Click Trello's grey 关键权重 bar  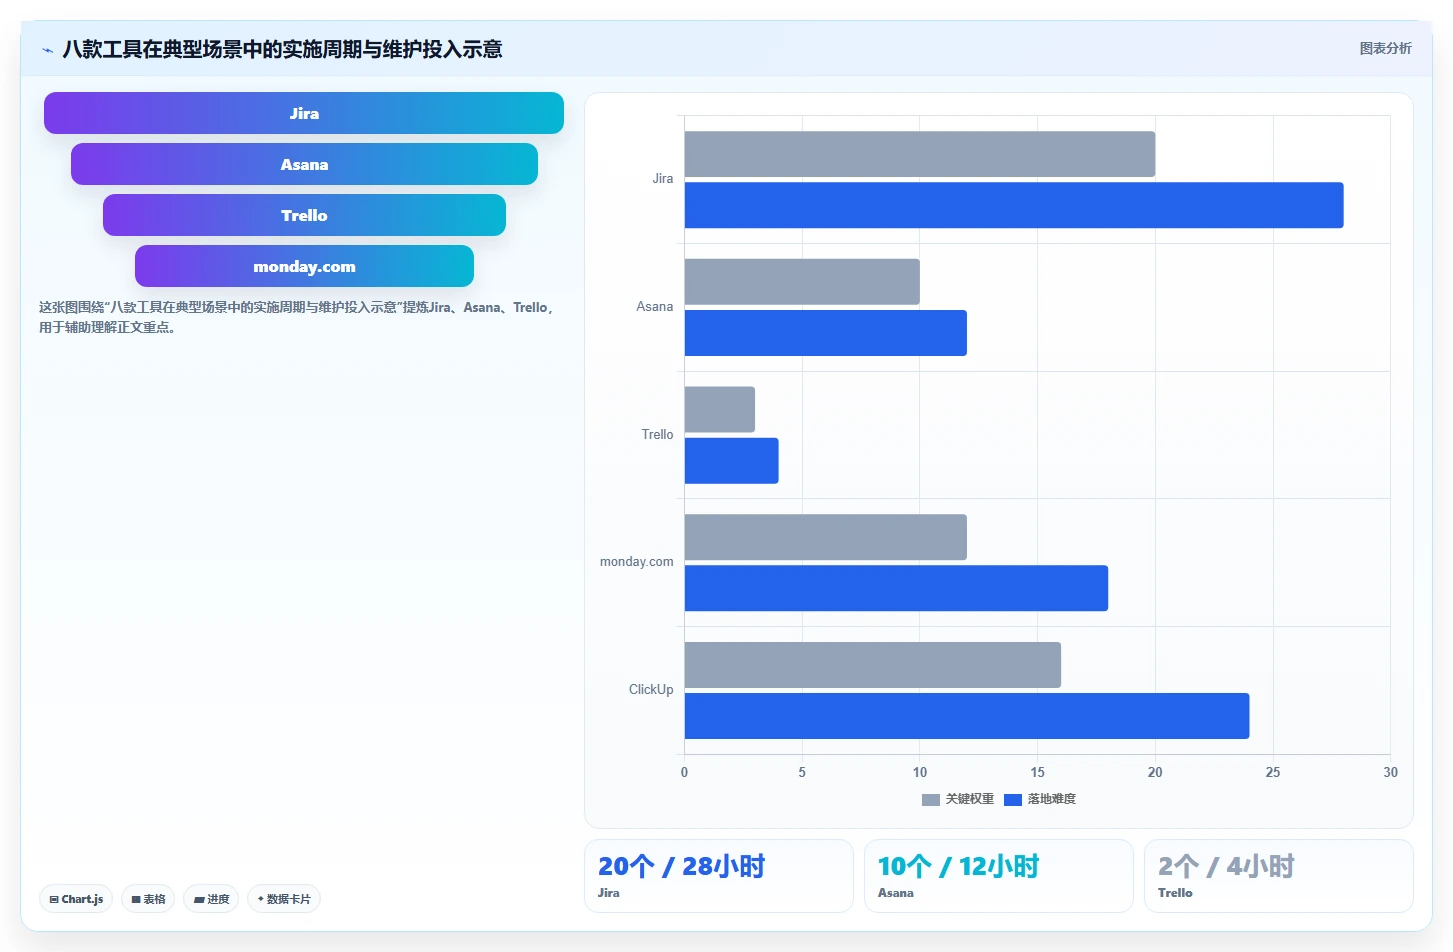(720, 409)
